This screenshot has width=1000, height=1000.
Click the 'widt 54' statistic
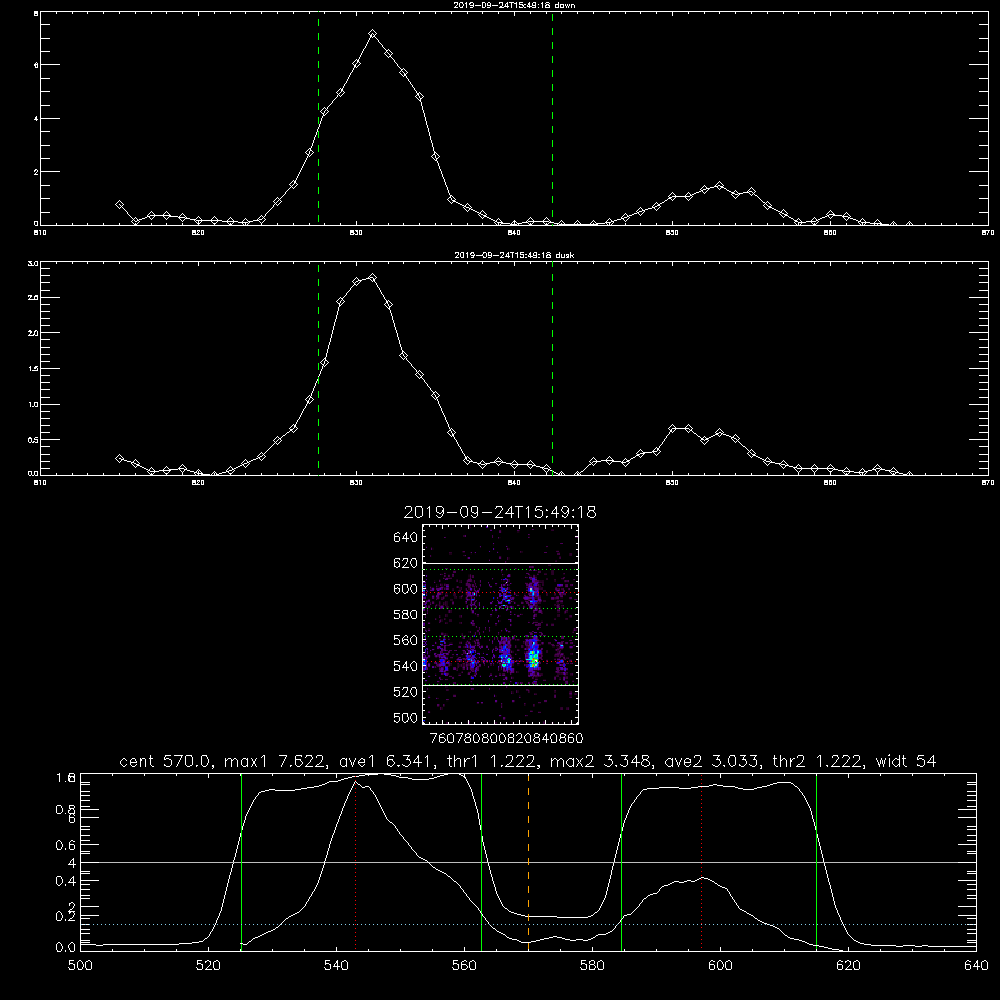(x=906, y=761)
